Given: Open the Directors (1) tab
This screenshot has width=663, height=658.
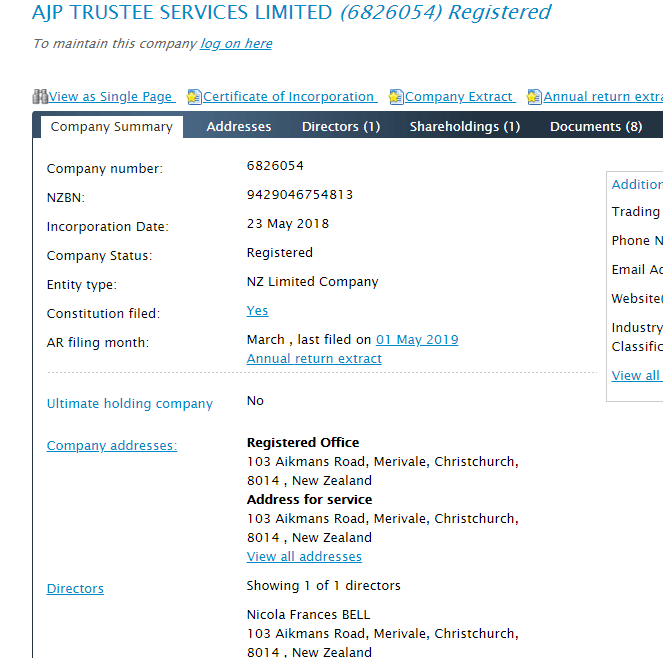Looking at the screenshot, I should pyautogui.click(x=341, y=127).
